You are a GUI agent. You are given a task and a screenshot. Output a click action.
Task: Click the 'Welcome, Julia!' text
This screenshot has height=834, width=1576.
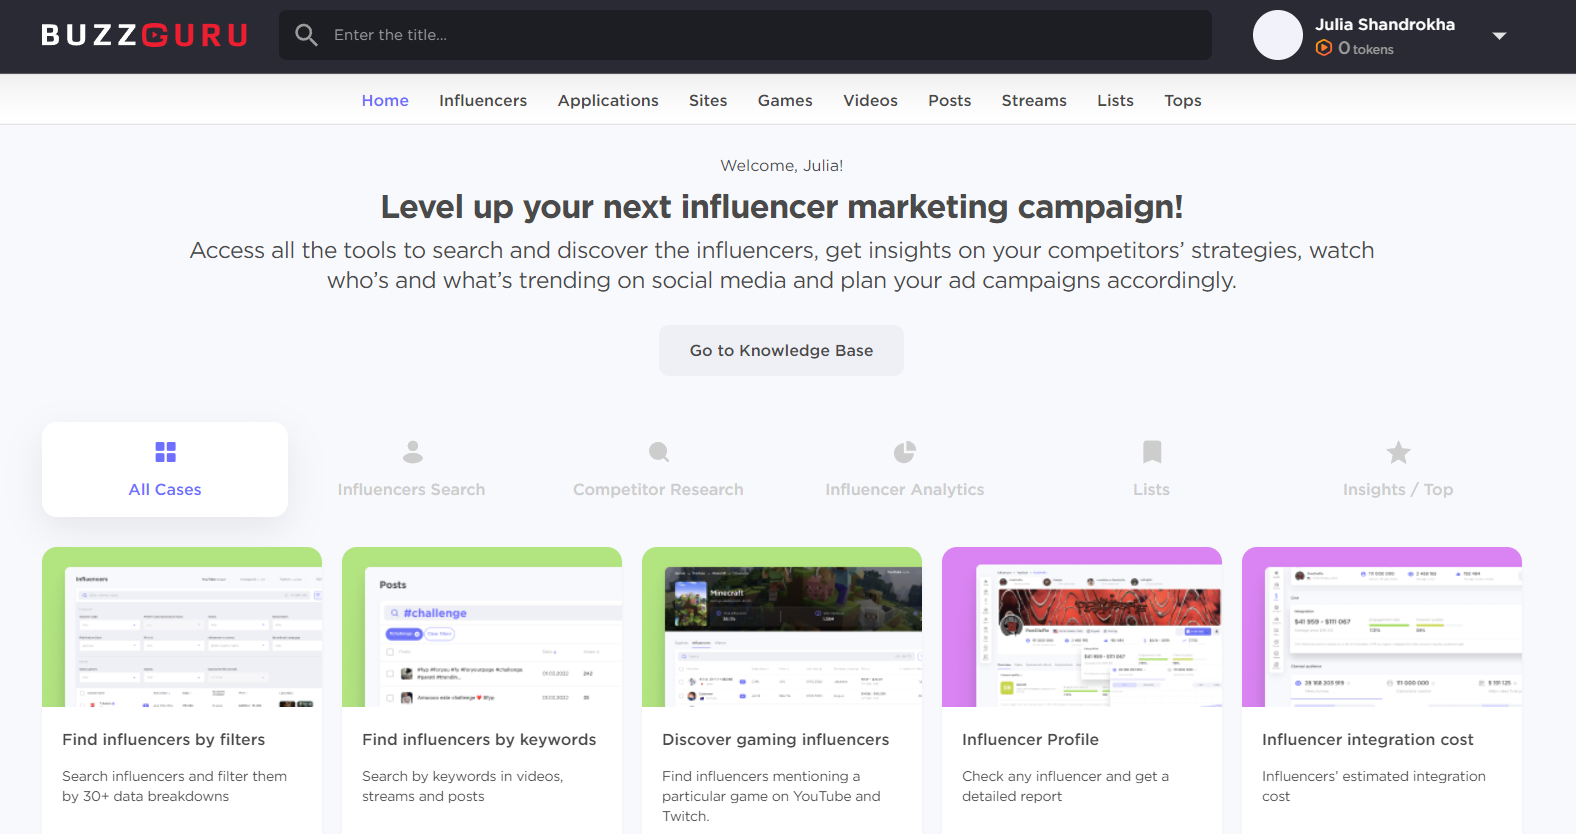tap(782, 165)
